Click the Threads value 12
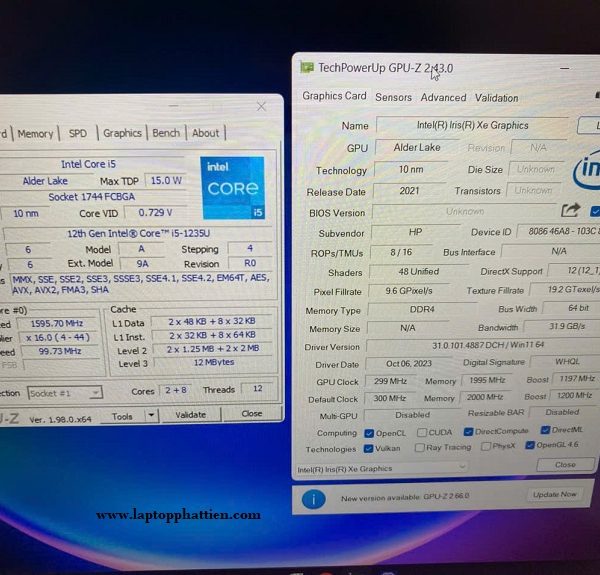Viewport: 600px width, 575px height. (258, 389)
